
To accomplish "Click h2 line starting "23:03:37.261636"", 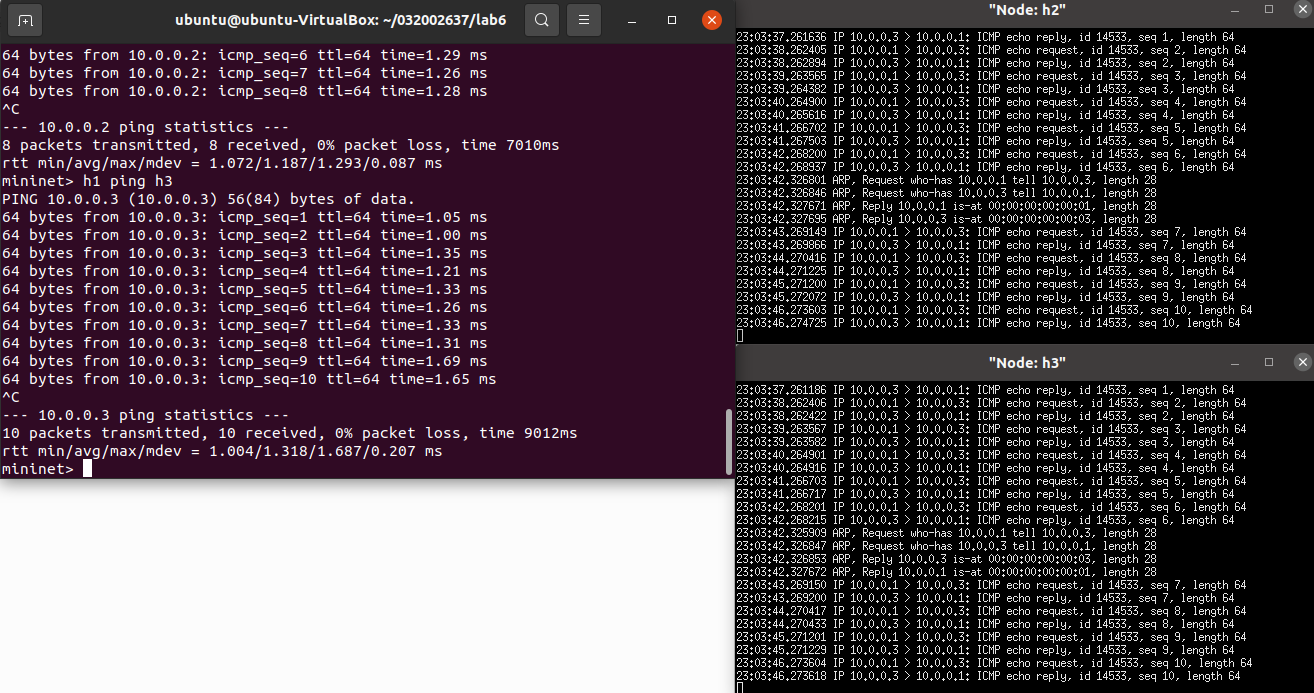I will click(x=986, y=37).
